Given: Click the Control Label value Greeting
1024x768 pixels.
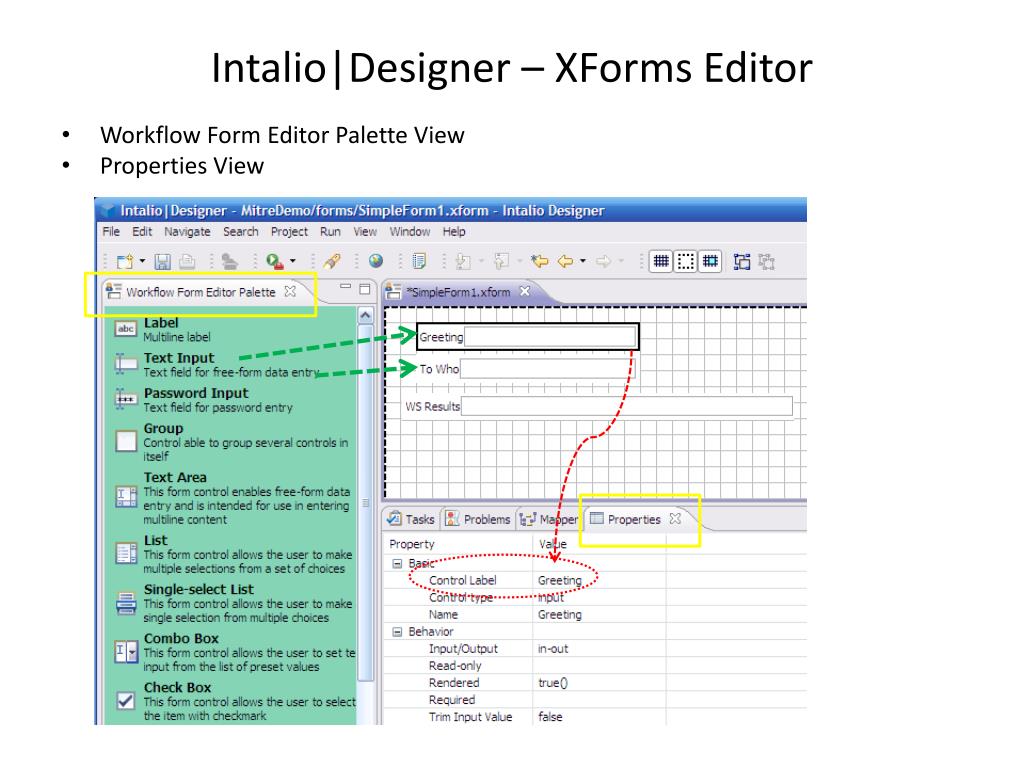Looking at the screenshot, I should tap(560, 580).
